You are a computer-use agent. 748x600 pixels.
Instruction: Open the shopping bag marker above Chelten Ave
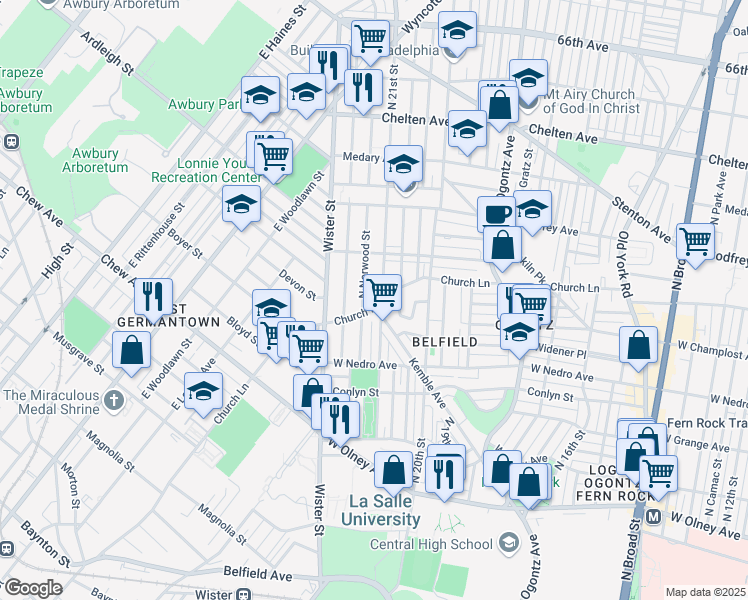[499, 105]
